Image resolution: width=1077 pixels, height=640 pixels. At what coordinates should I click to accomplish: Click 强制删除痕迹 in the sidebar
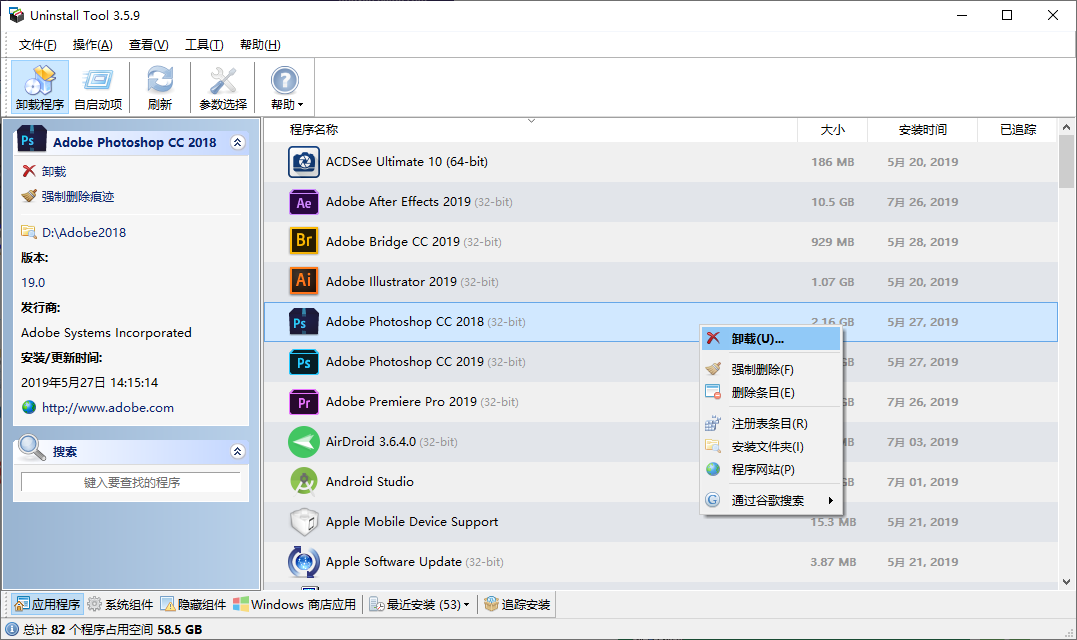pyautogui.click(x=78, y=196)
